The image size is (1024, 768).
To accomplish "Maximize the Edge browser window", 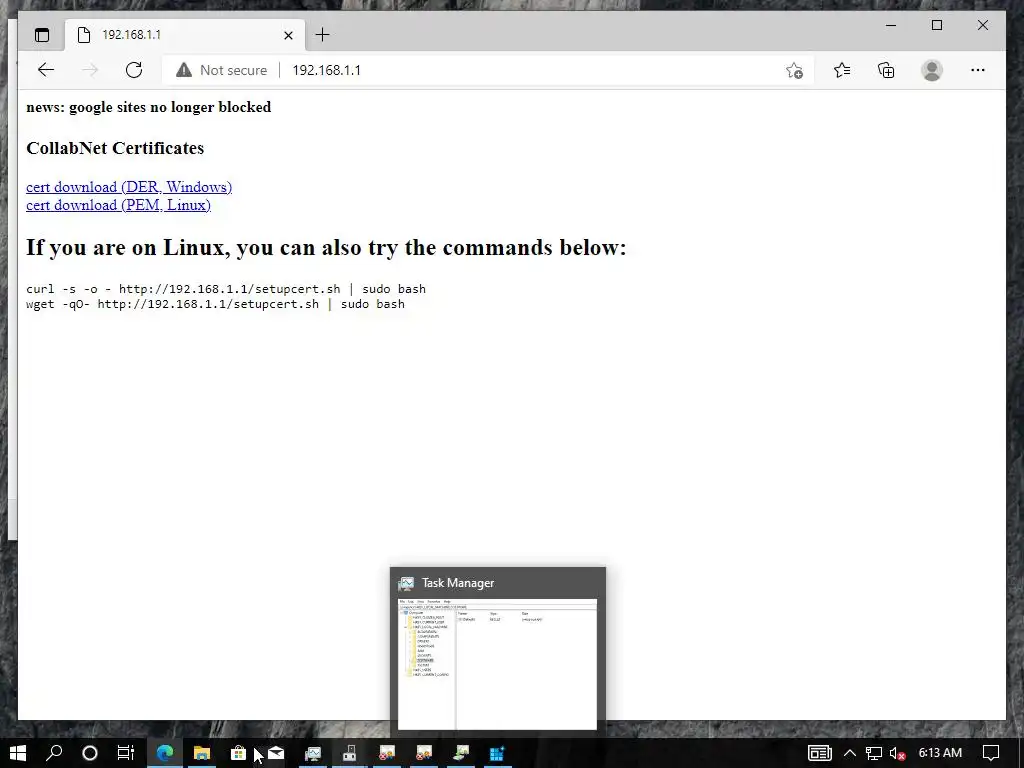I will (x=936, y=25).
